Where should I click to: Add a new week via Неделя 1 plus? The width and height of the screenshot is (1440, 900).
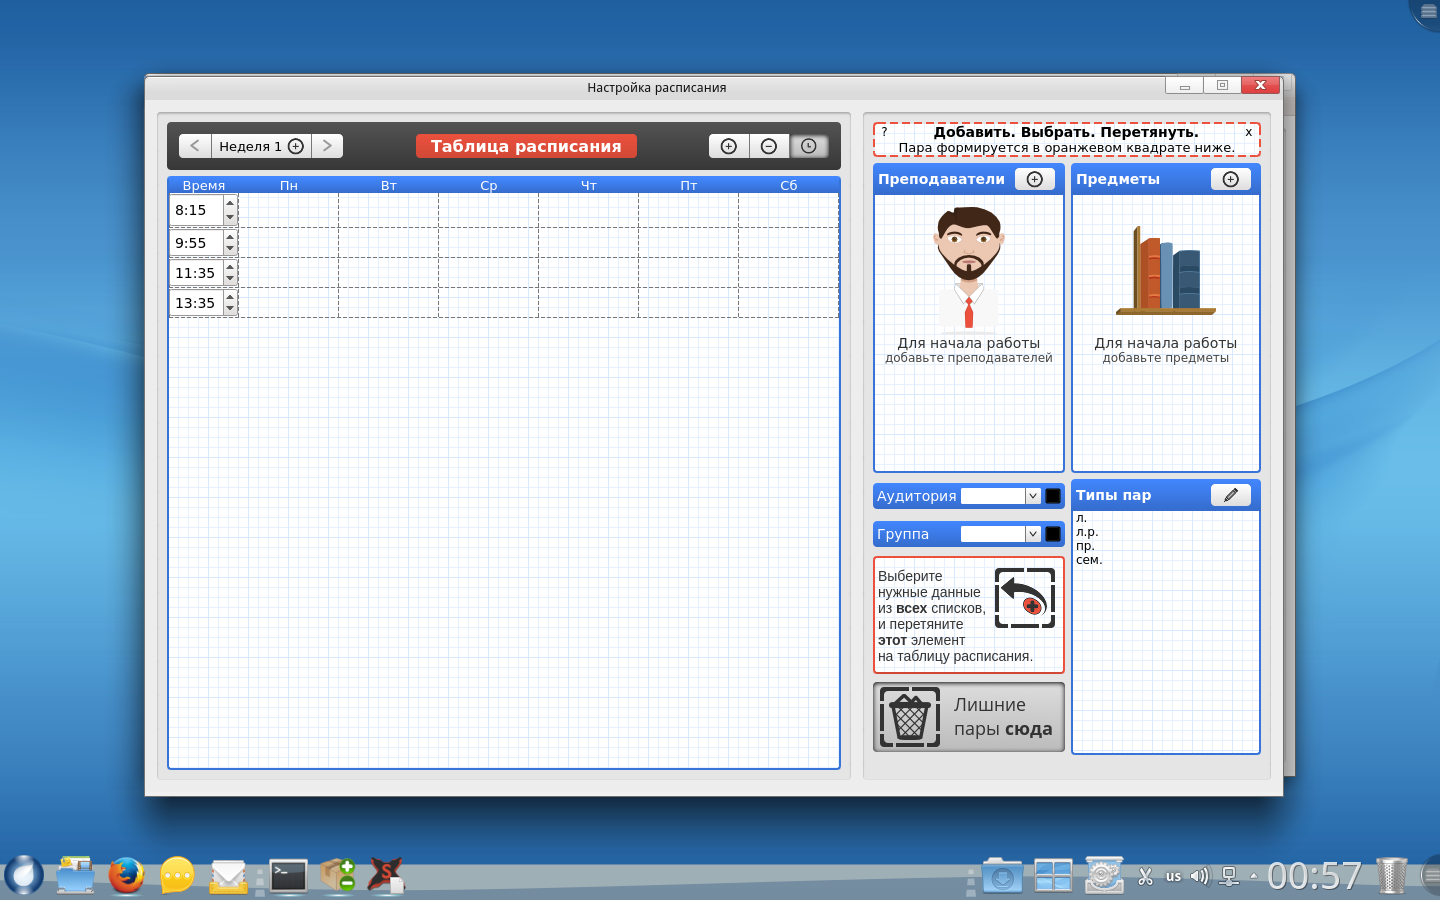(x=296, y=146)
